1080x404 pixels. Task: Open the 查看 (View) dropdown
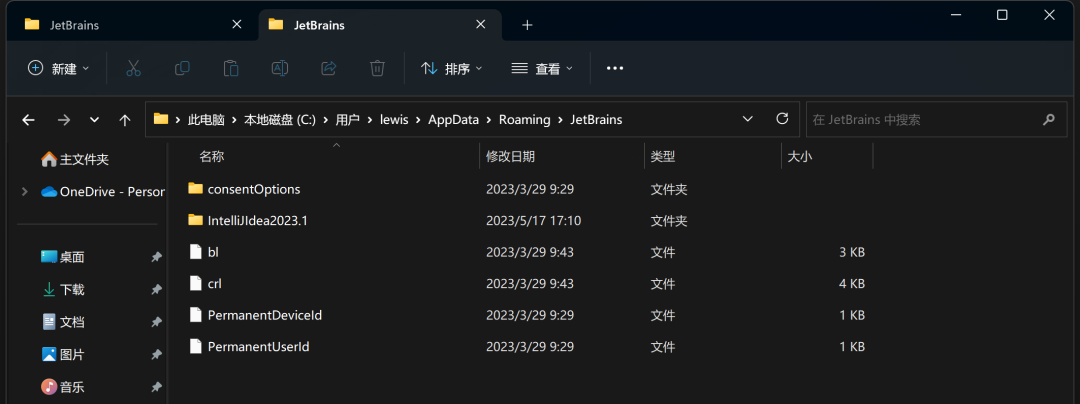tap(542, 68)
